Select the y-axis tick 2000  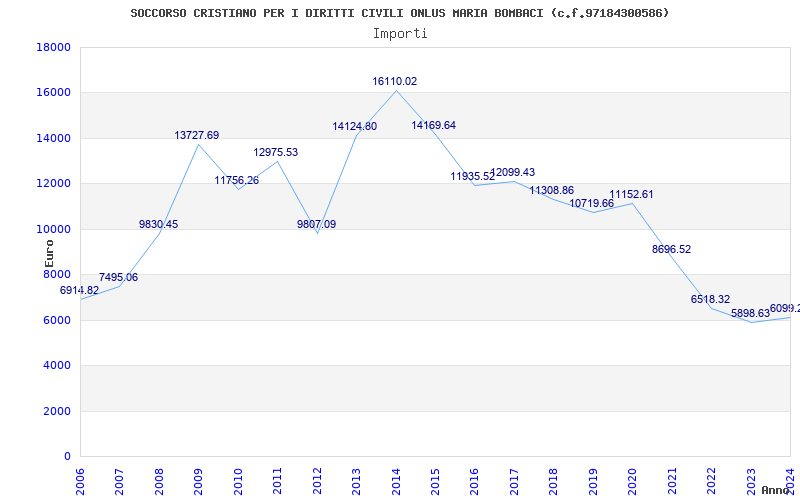(x=57, y=411)
